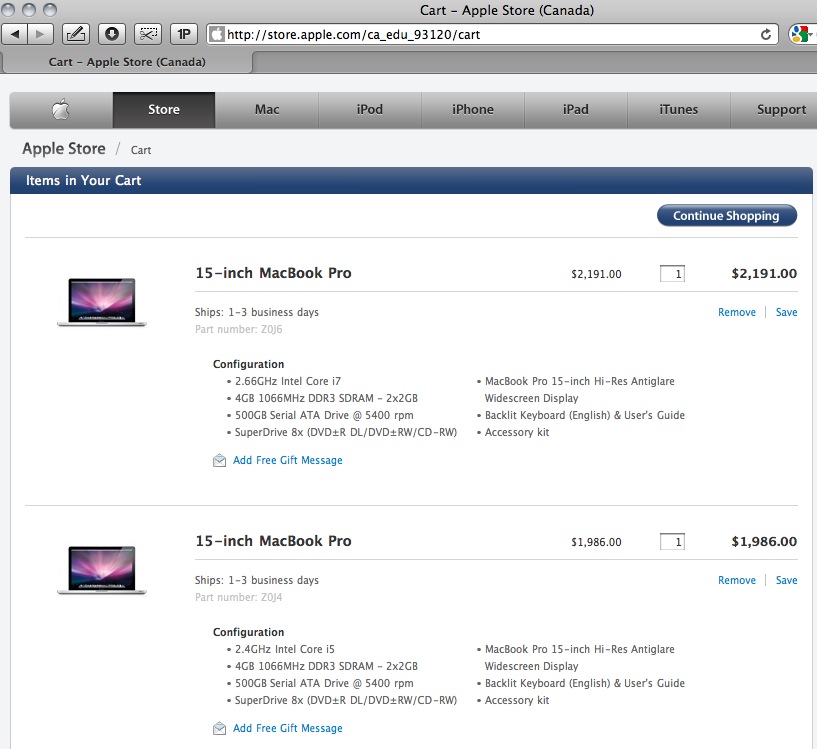The height and width of the screenshot is (749, 817).
Task: Open the 1P password manager button
Action: pos(184,34)
